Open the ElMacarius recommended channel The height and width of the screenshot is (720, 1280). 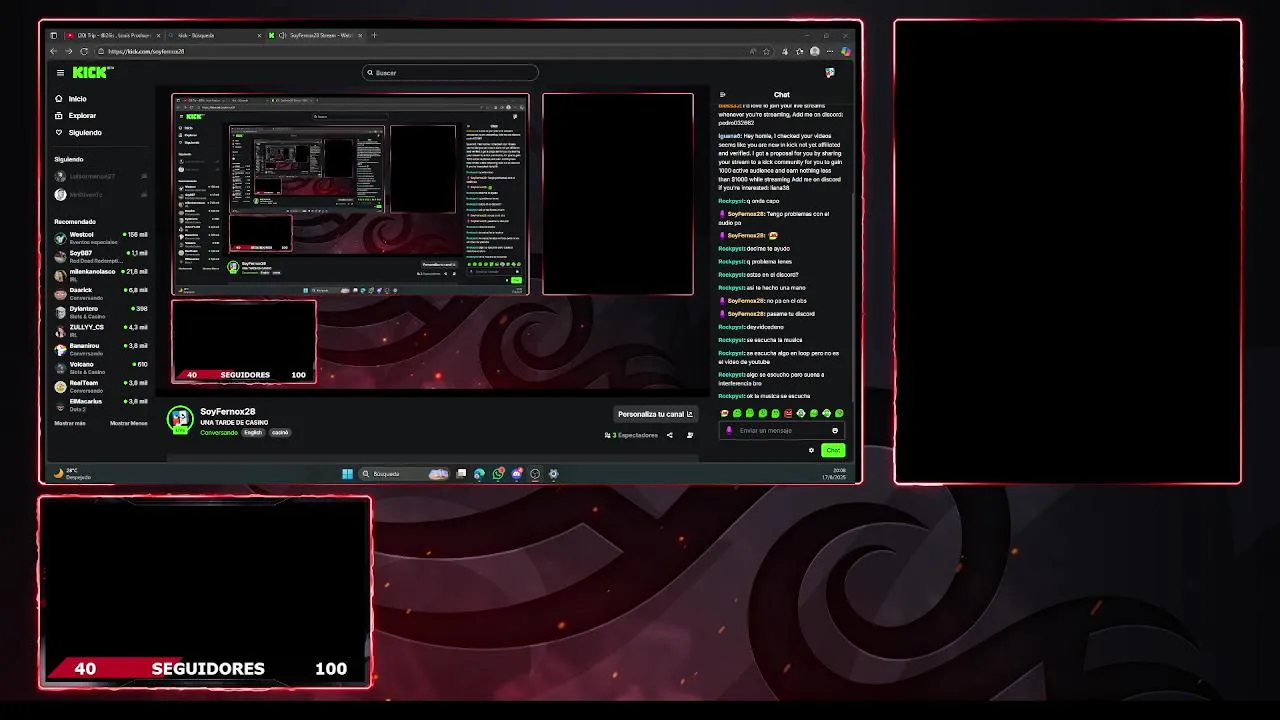[x=101, y=404]
